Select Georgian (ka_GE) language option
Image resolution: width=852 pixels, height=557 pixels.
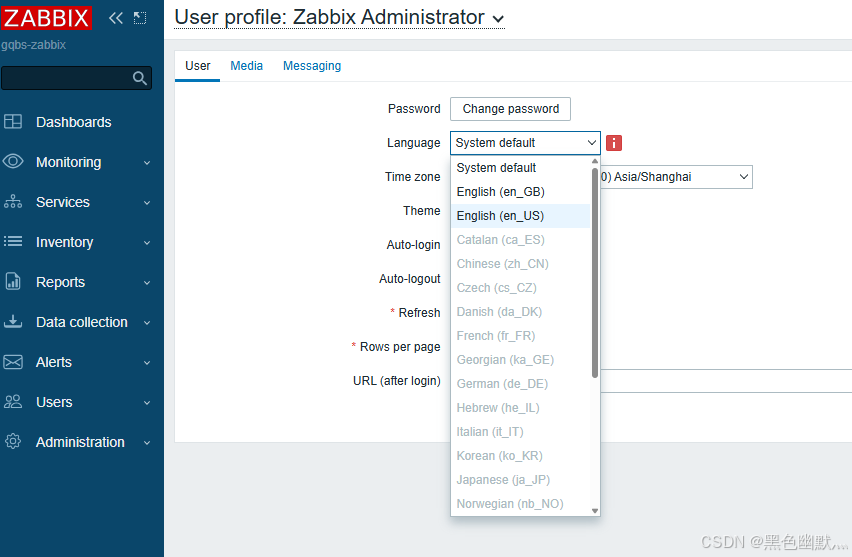[521, 360]
